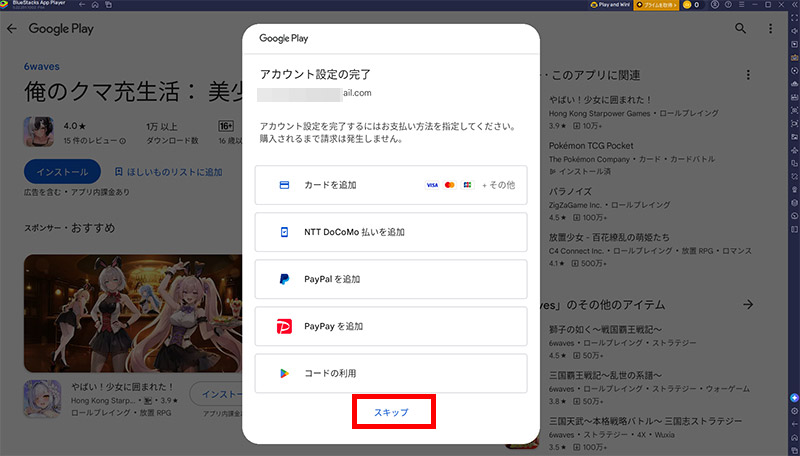The height and width of the screenshot is (456, 800).
Task: Click the PayPal logo icon
Action: [x=284, y=279]
